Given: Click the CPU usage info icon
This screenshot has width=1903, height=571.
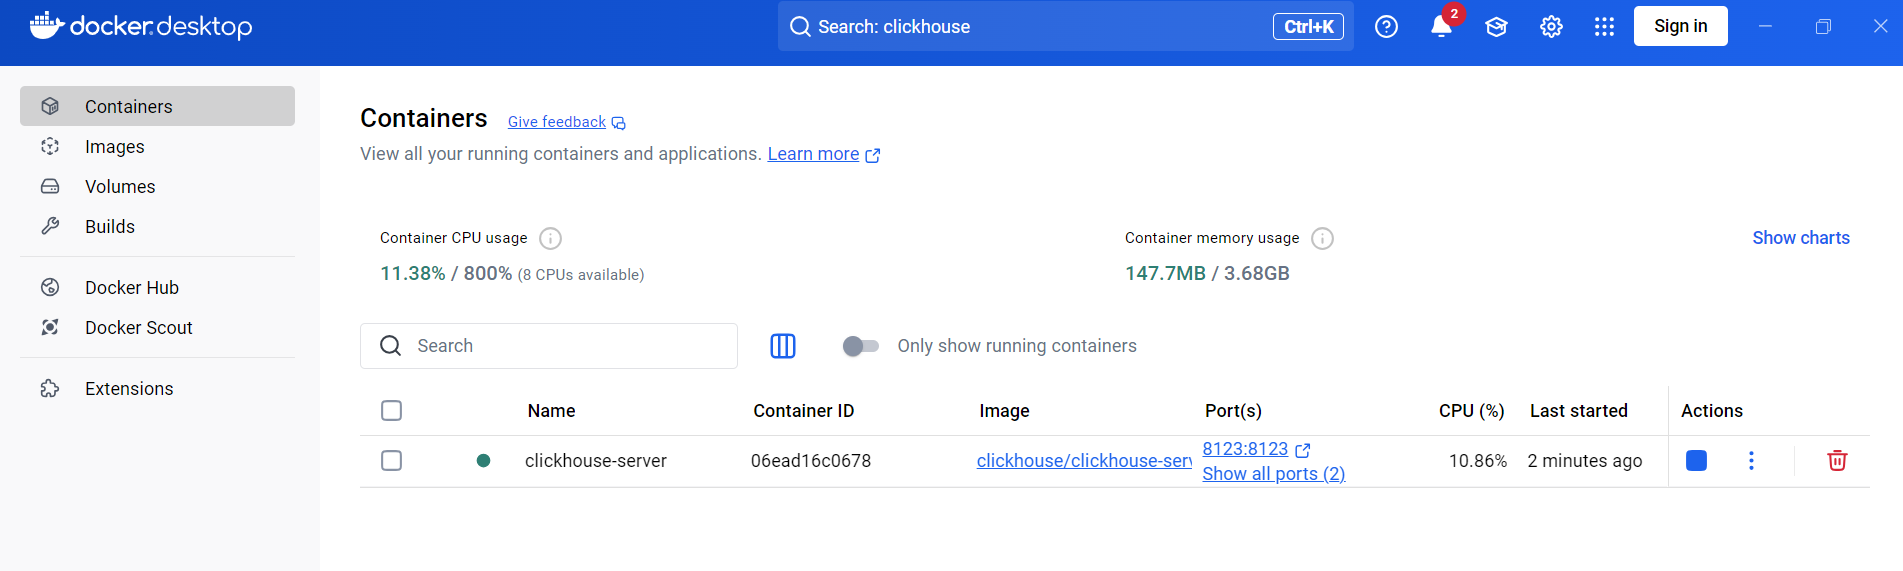Looking at the screenshot, I should coord(550,238).
